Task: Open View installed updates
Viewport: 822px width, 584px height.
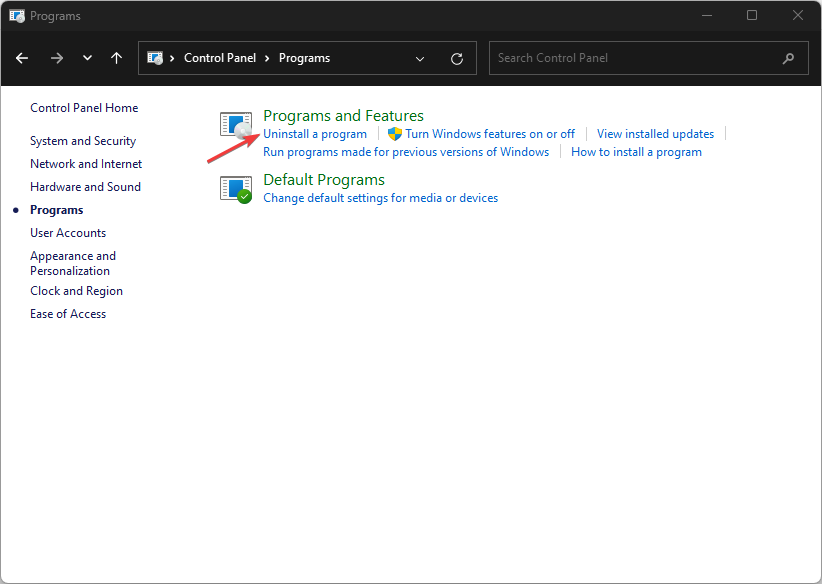Action: coord(655,134)
